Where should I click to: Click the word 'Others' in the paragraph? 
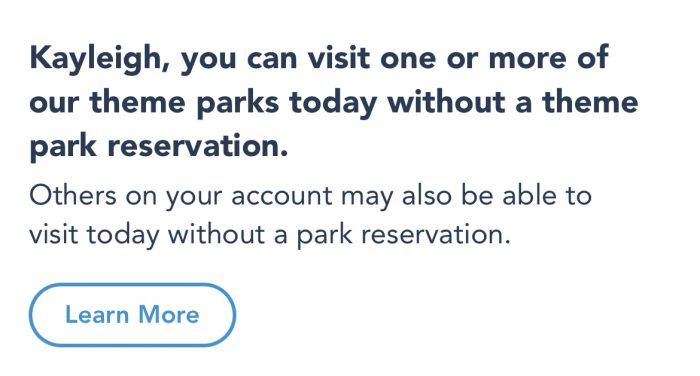point(73,196)
